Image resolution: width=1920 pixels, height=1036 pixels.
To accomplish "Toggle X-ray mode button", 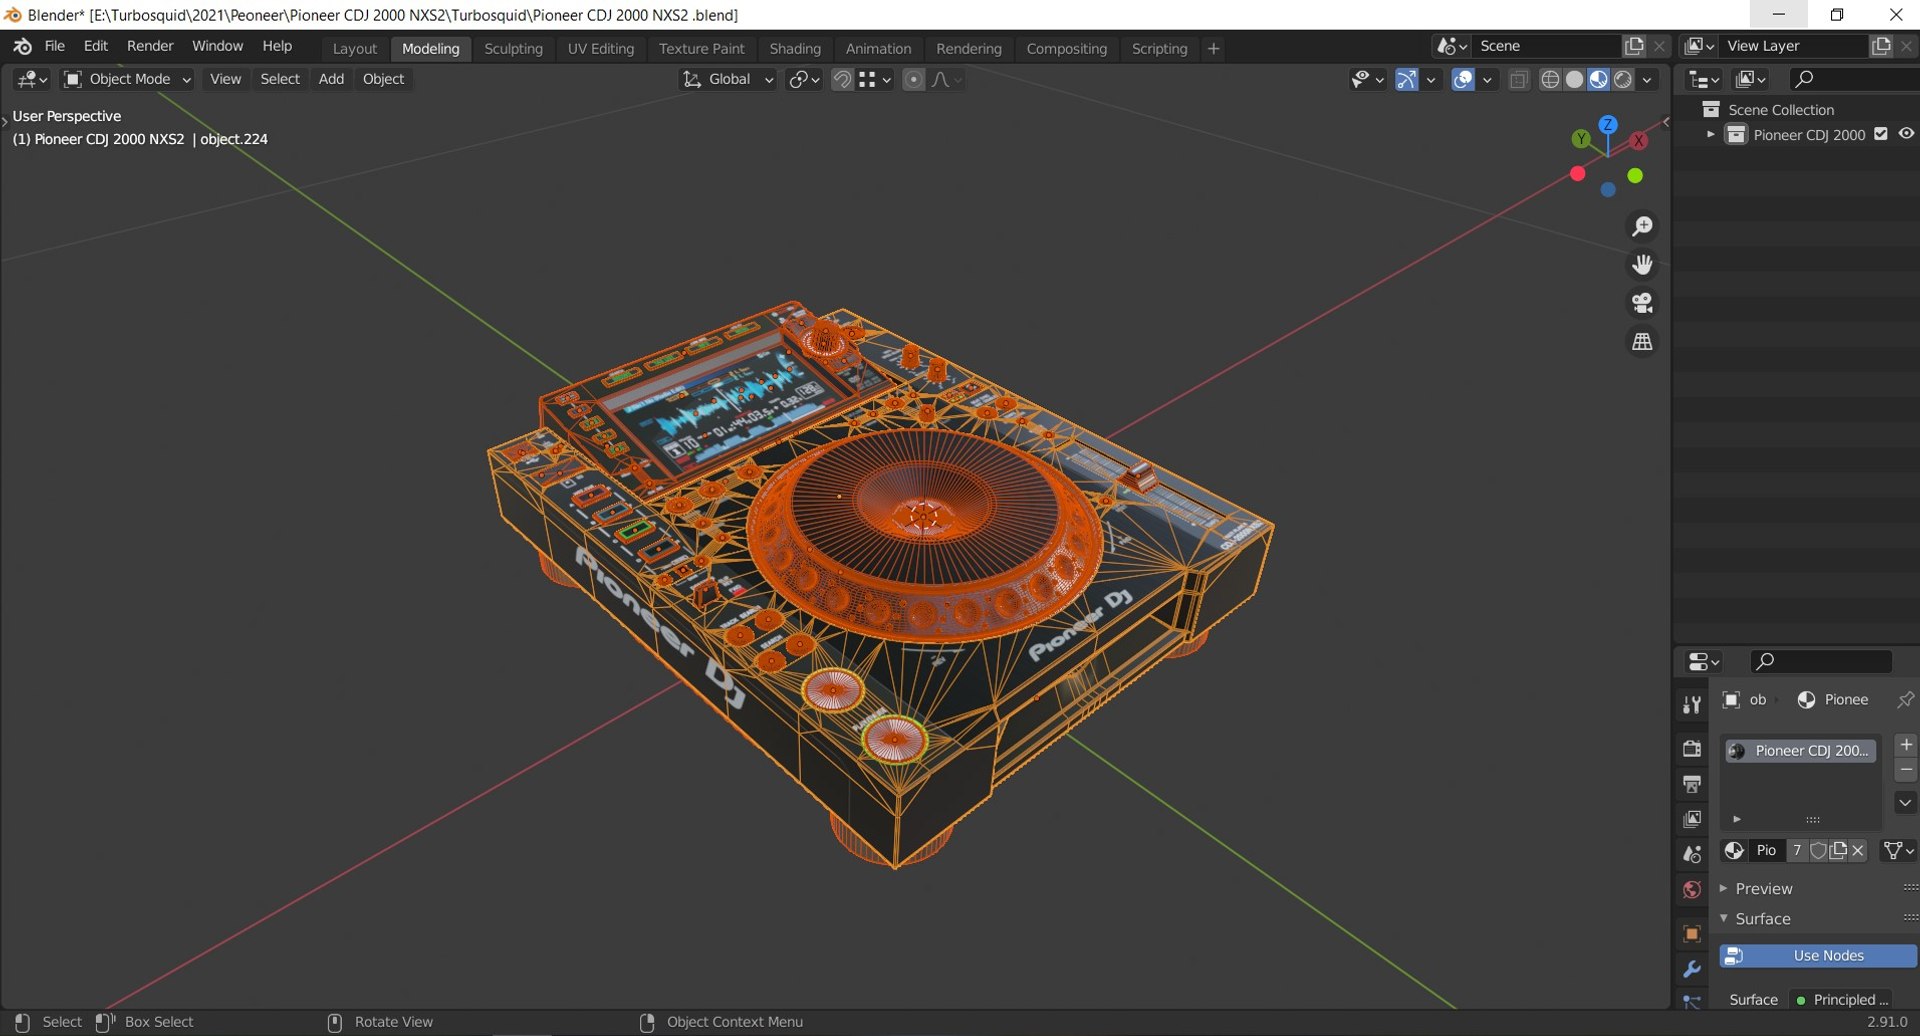I will (x=1519, y=79).
